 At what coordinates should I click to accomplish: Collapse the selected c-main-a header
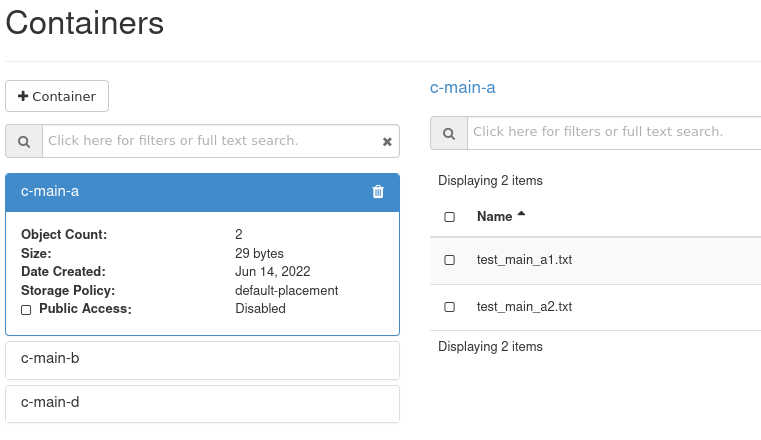click(x=50, y=191)
